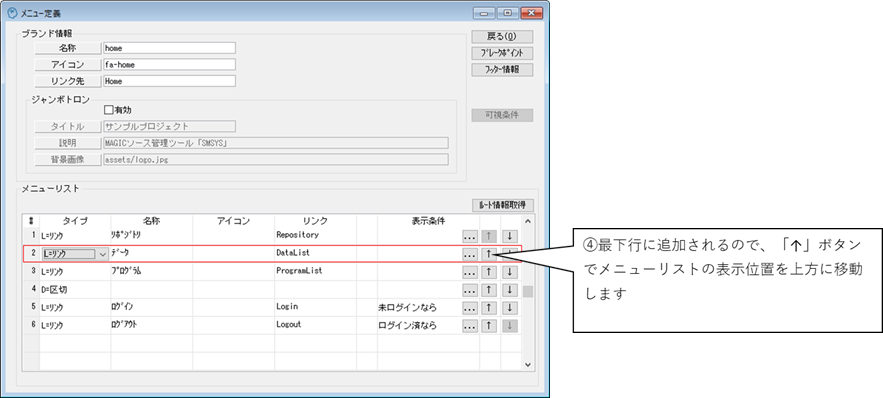Select the Repository link cell
The image size is (883, 398).
tap(315, 235)
